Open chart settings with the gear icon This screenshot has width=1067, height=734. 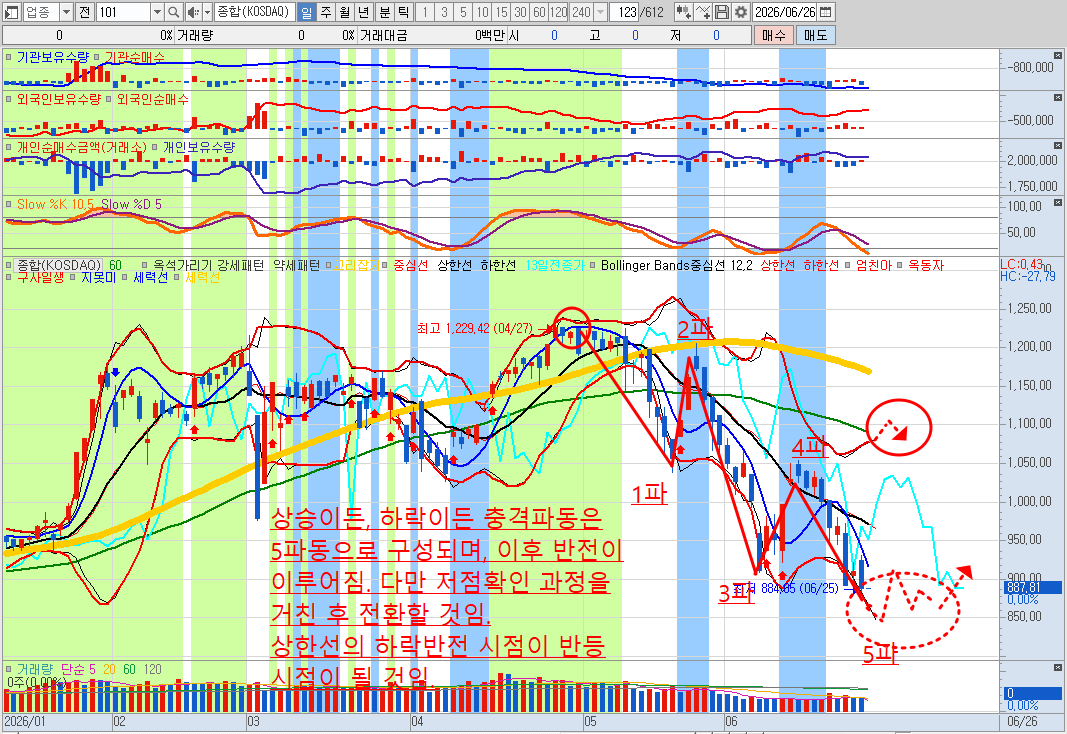[740, 12]
